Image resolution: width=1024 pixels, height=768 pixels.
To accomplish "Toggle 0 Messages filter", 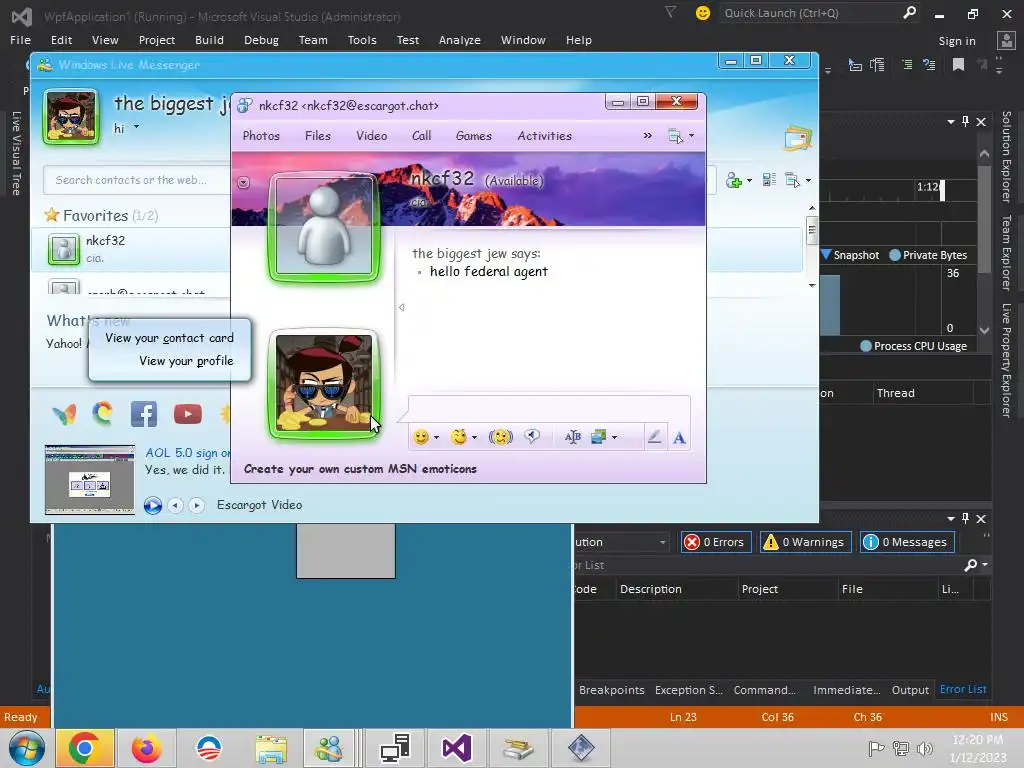I will pos(907,542).
